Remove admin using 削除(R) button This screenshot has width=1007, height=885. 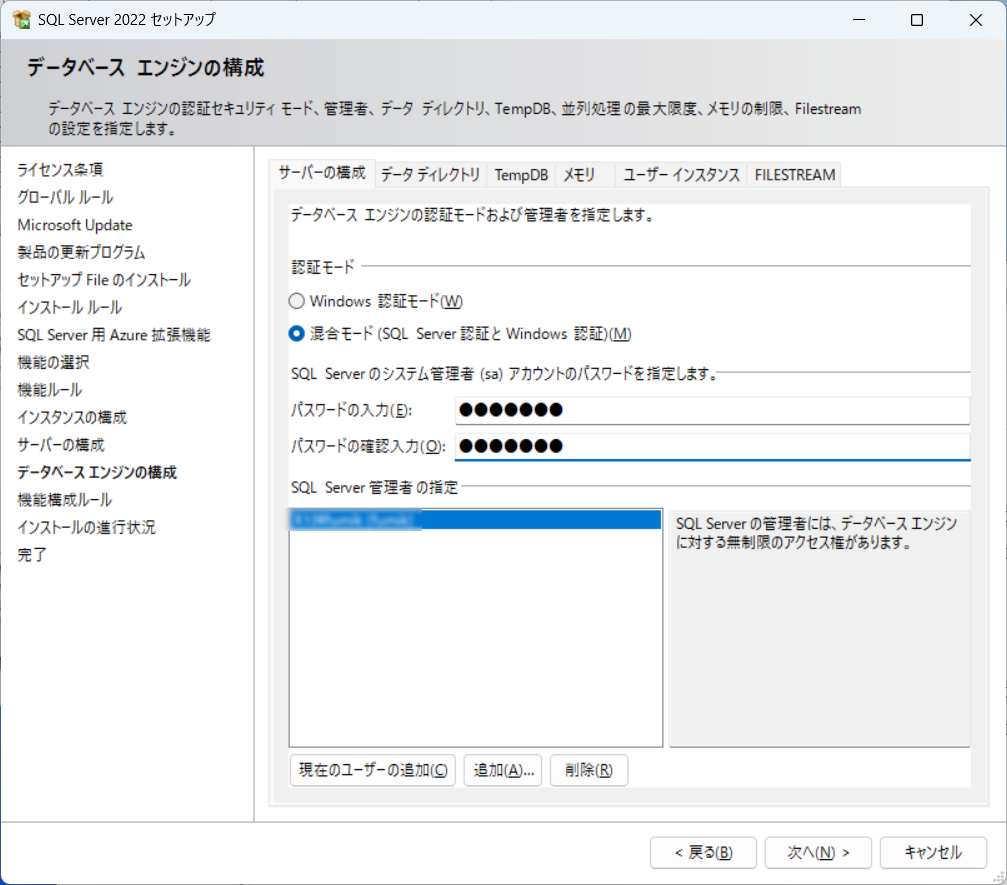pyautogui.click(x=588, y=770)
